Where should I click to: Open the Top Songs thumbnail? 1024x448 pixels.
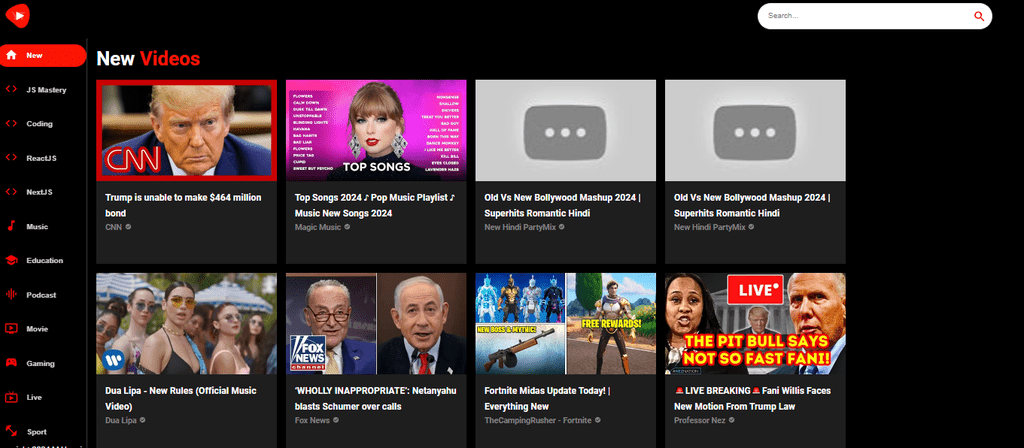coord(376,130)
